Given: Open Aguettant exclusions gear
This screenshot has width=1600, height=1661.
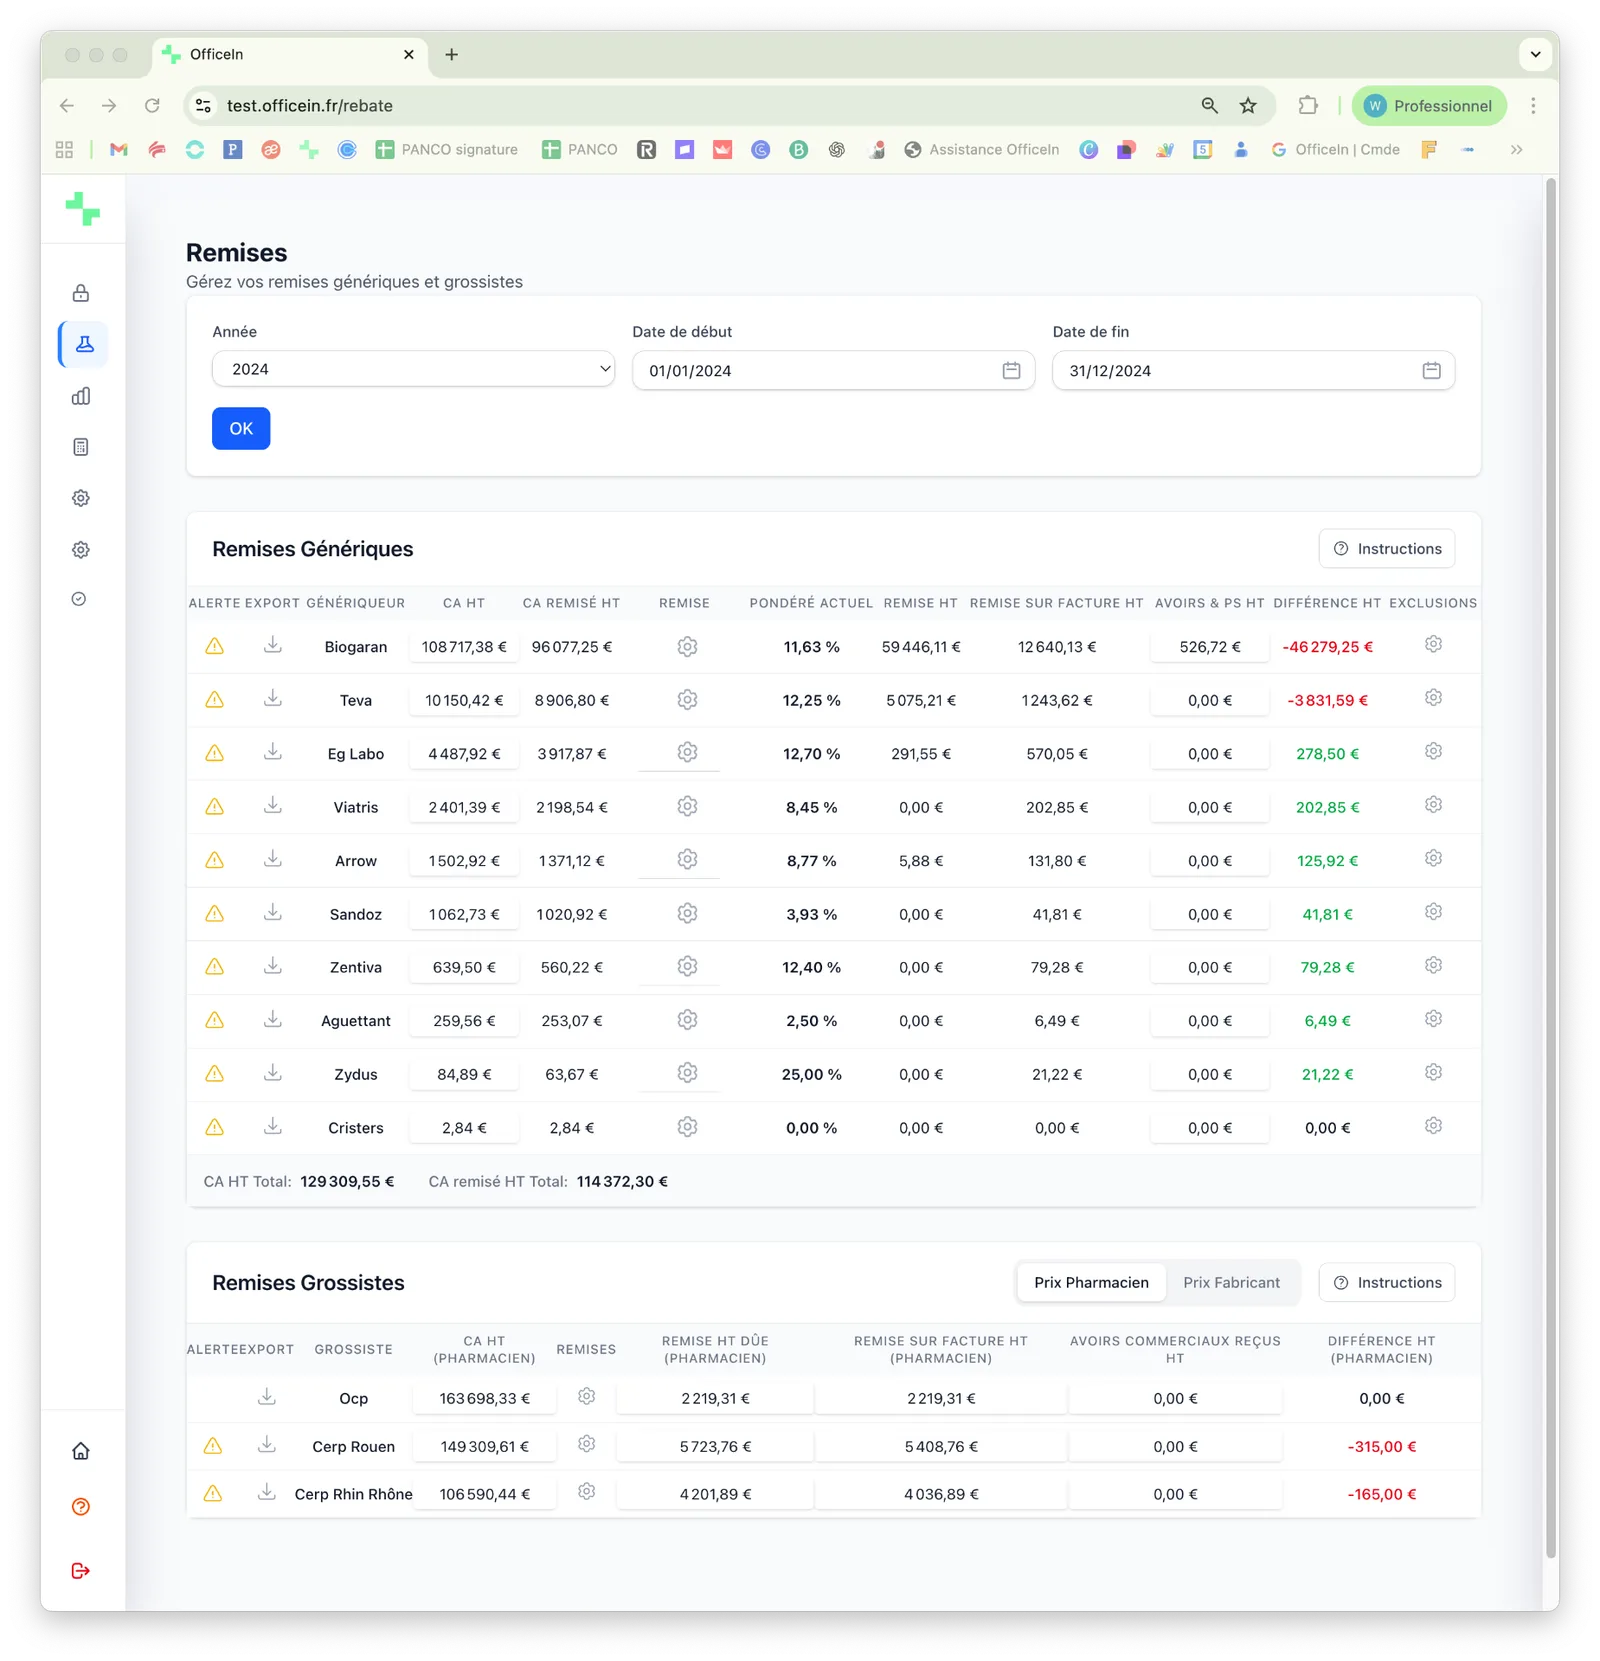Looking at the screenshot, I should 1433,1019.
